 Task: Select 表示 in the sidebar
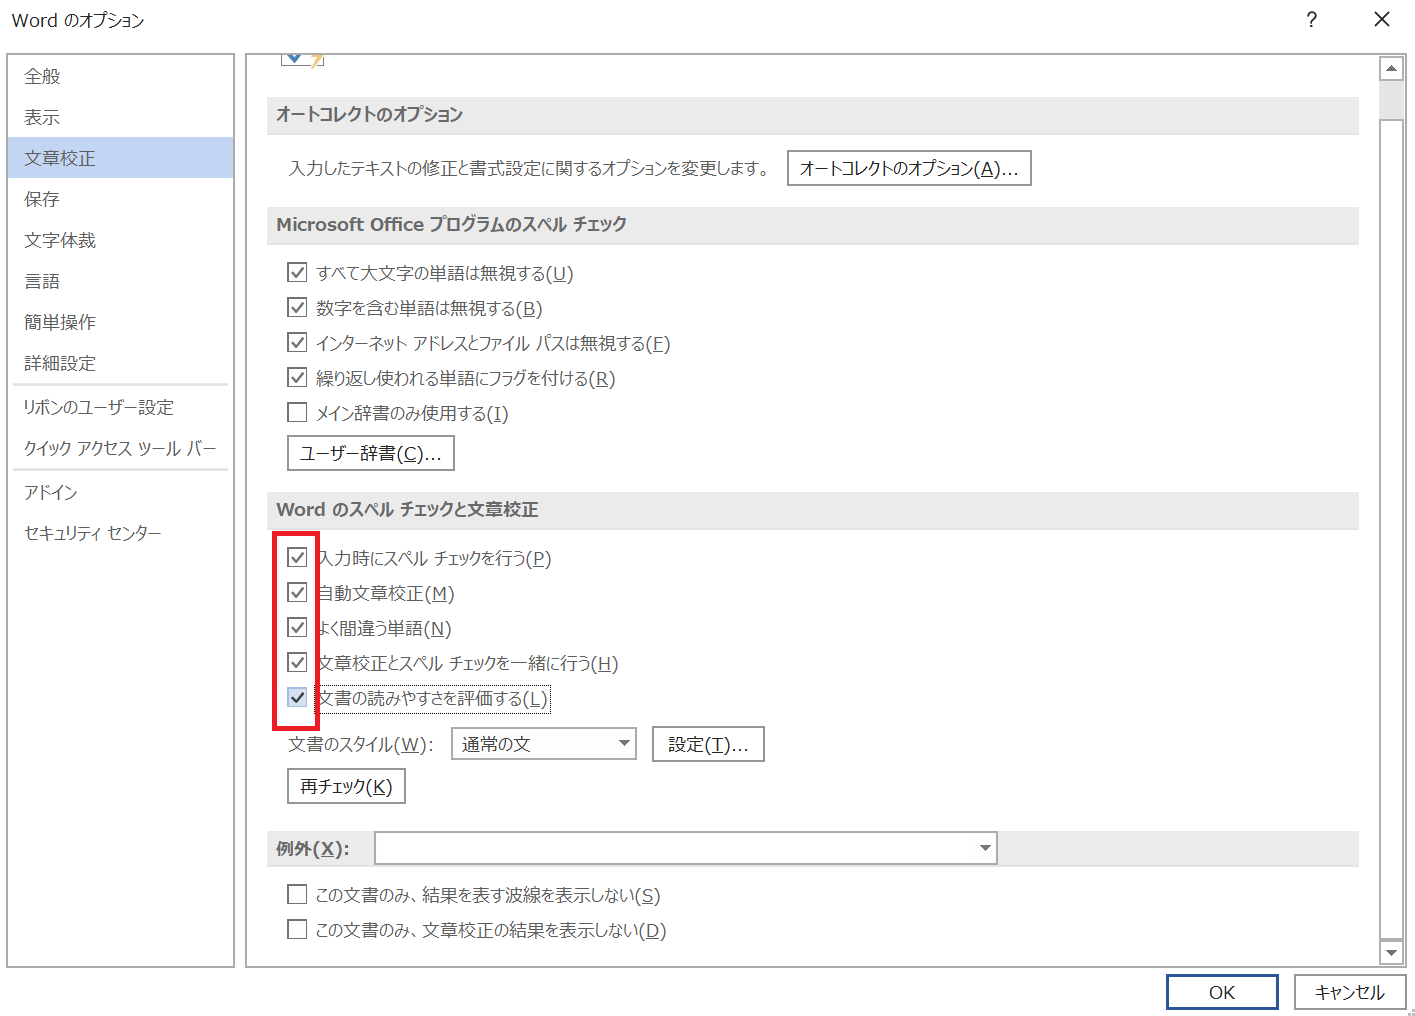click(120, 117)
